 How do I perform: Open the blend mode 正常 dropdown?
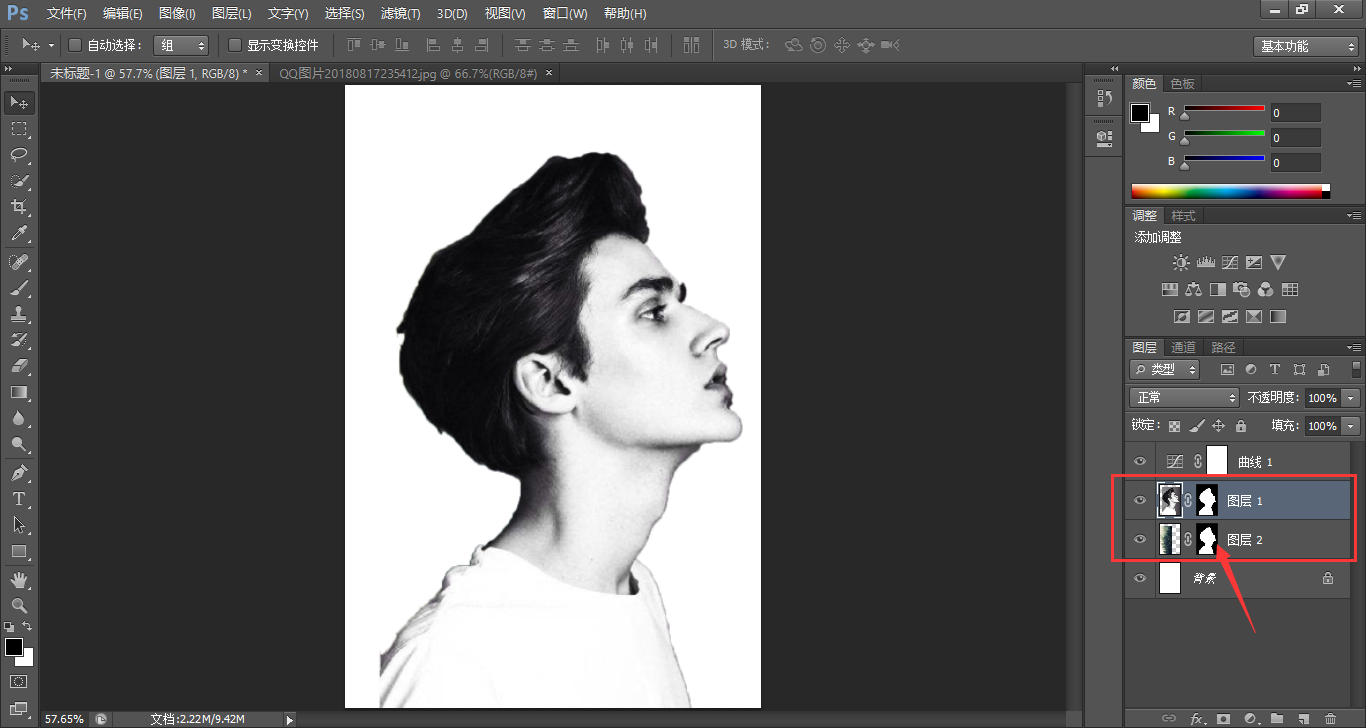coord(1183,398)
